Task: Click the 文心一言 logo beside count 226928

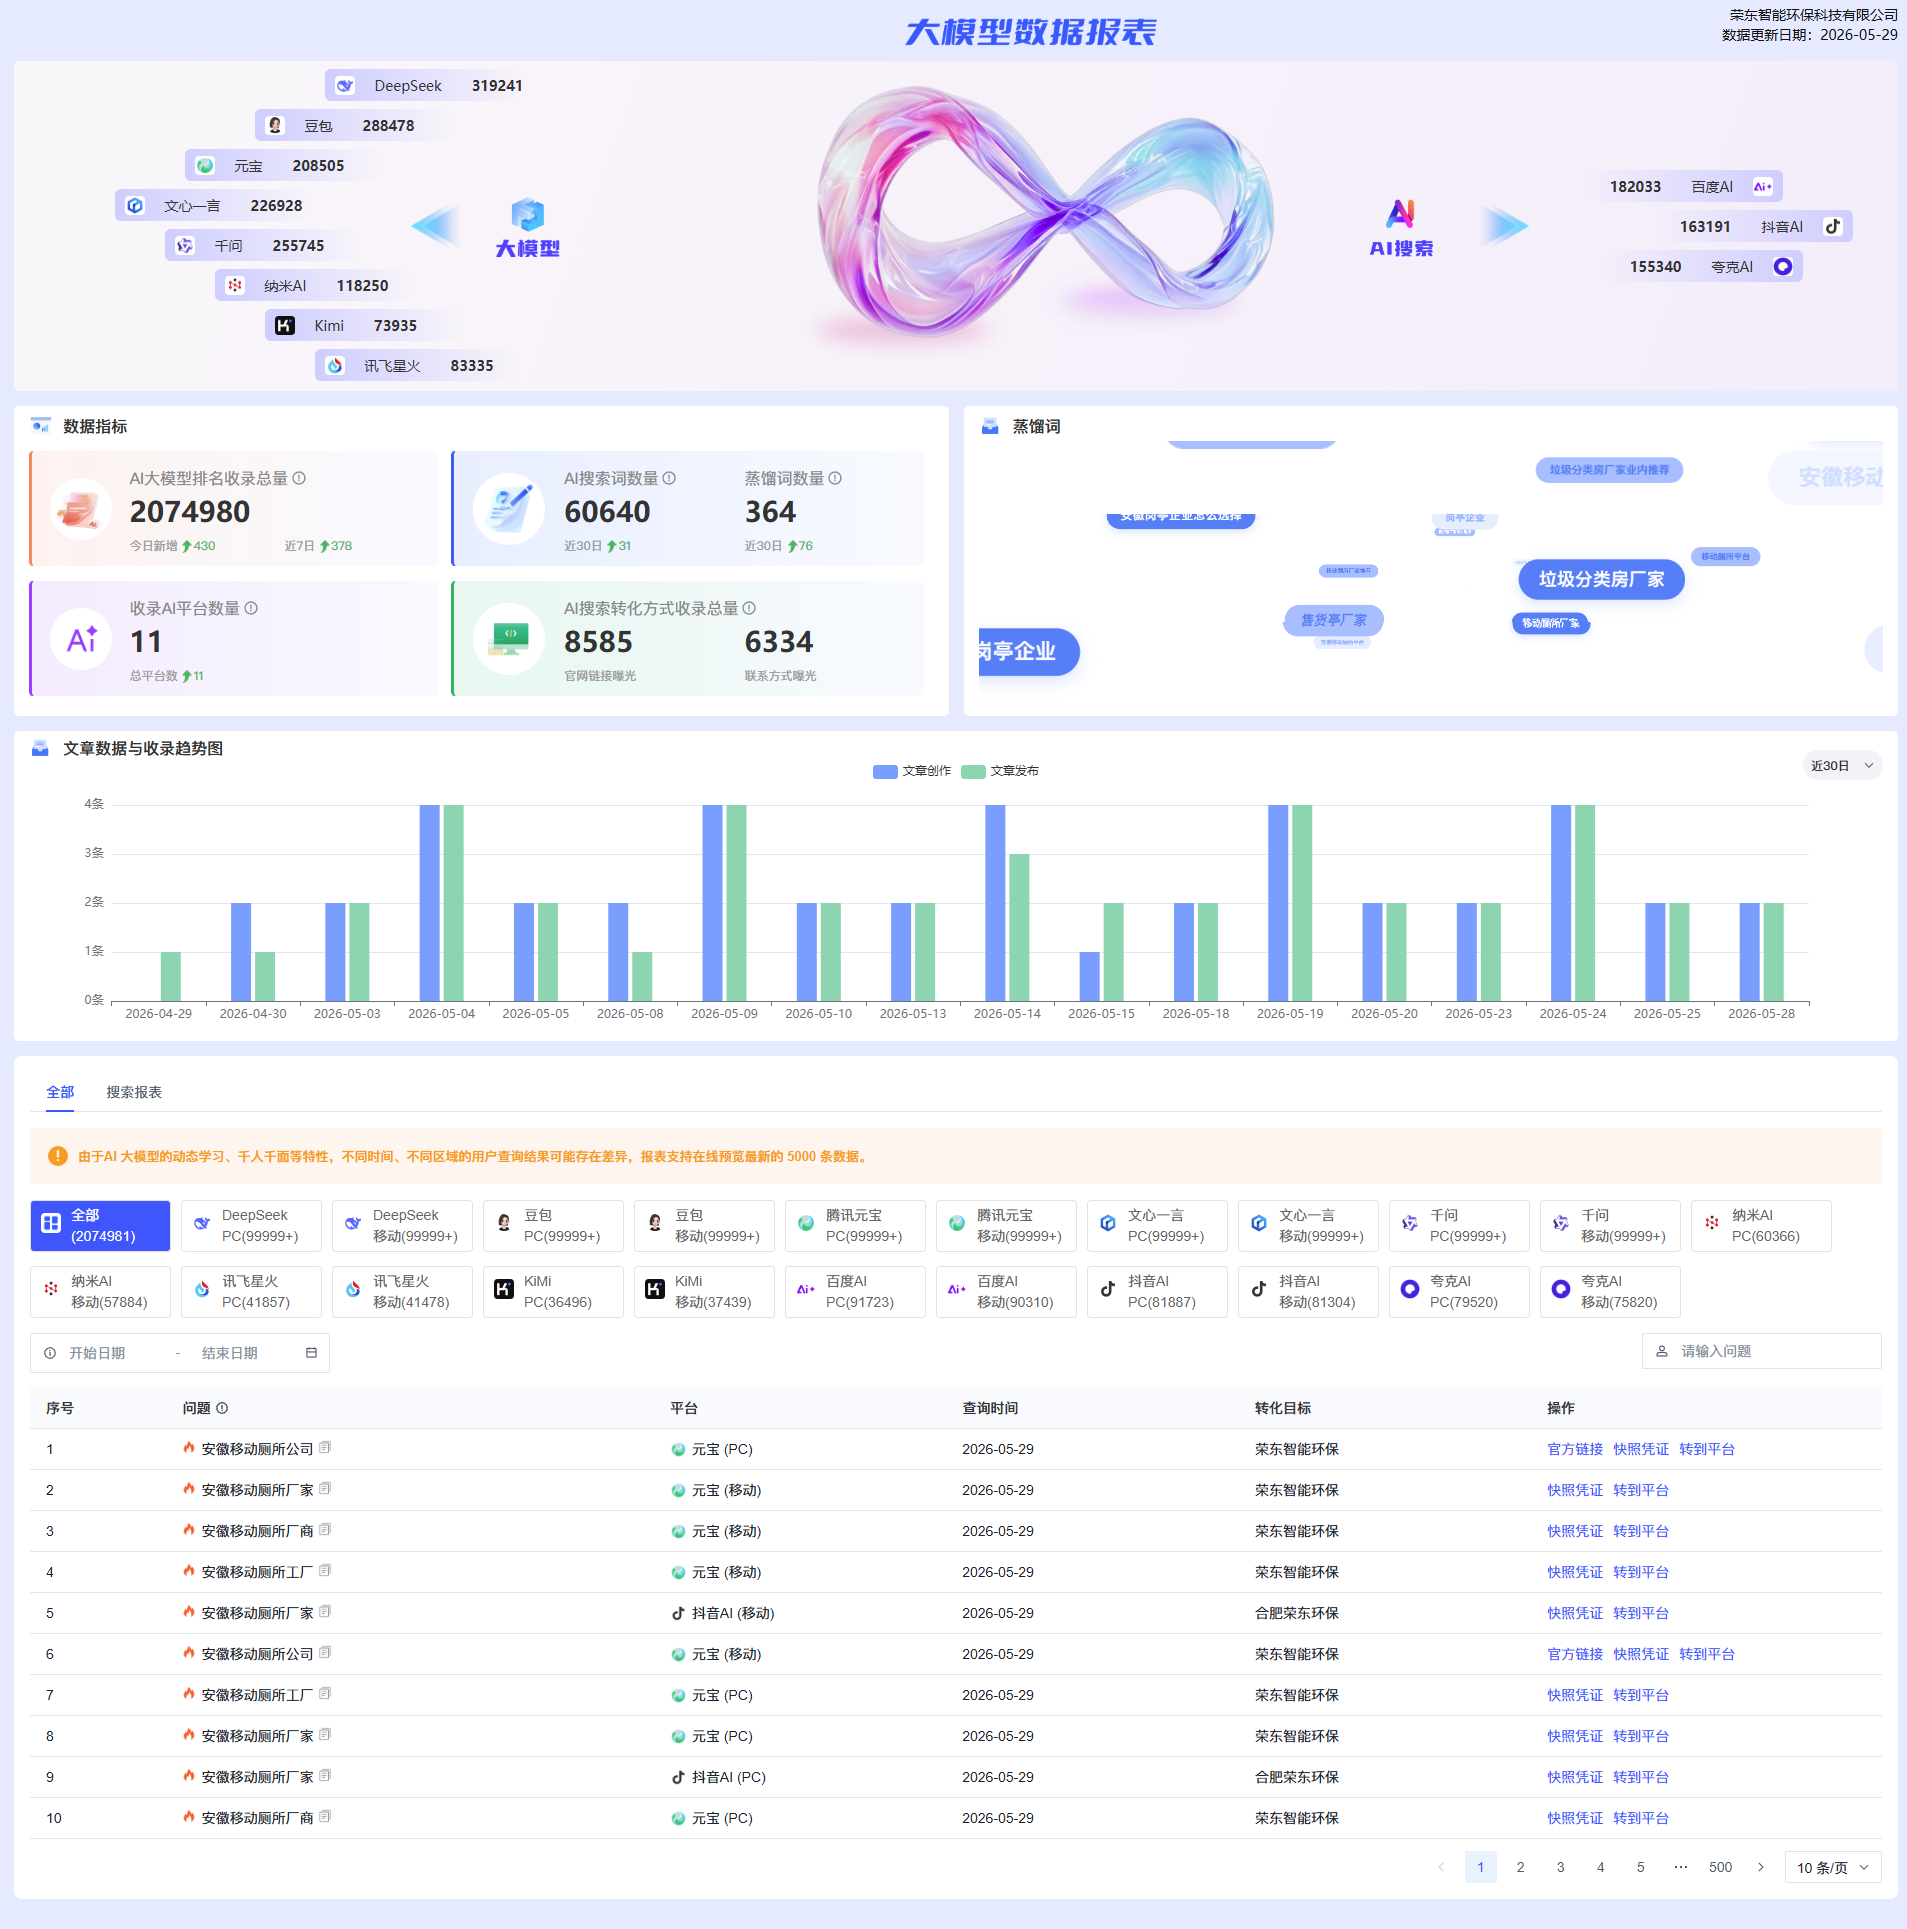Action: click(135, 206)
